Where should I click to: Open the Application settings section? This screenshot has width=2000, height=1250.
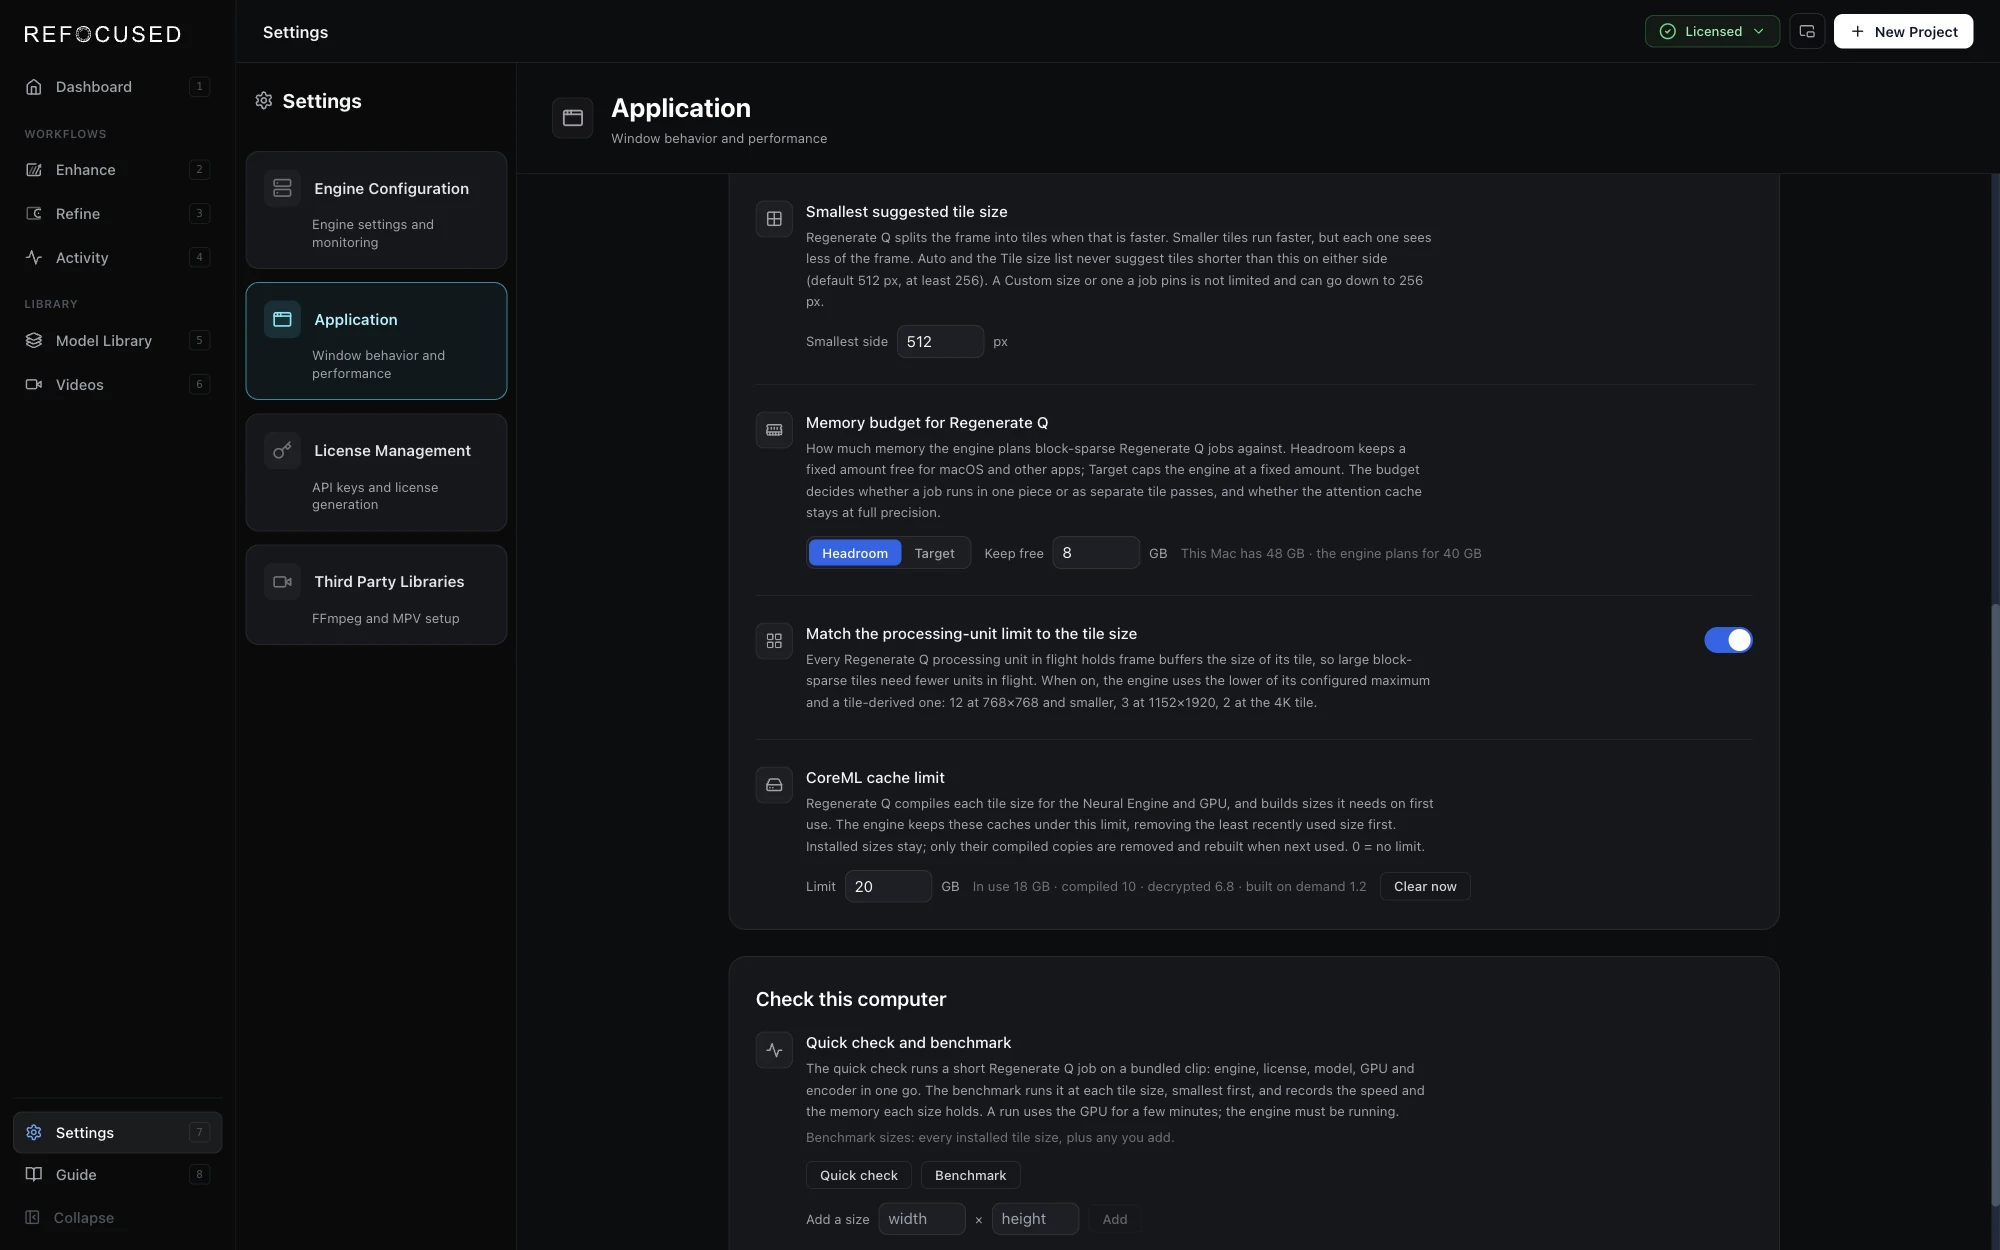(376, 341)
